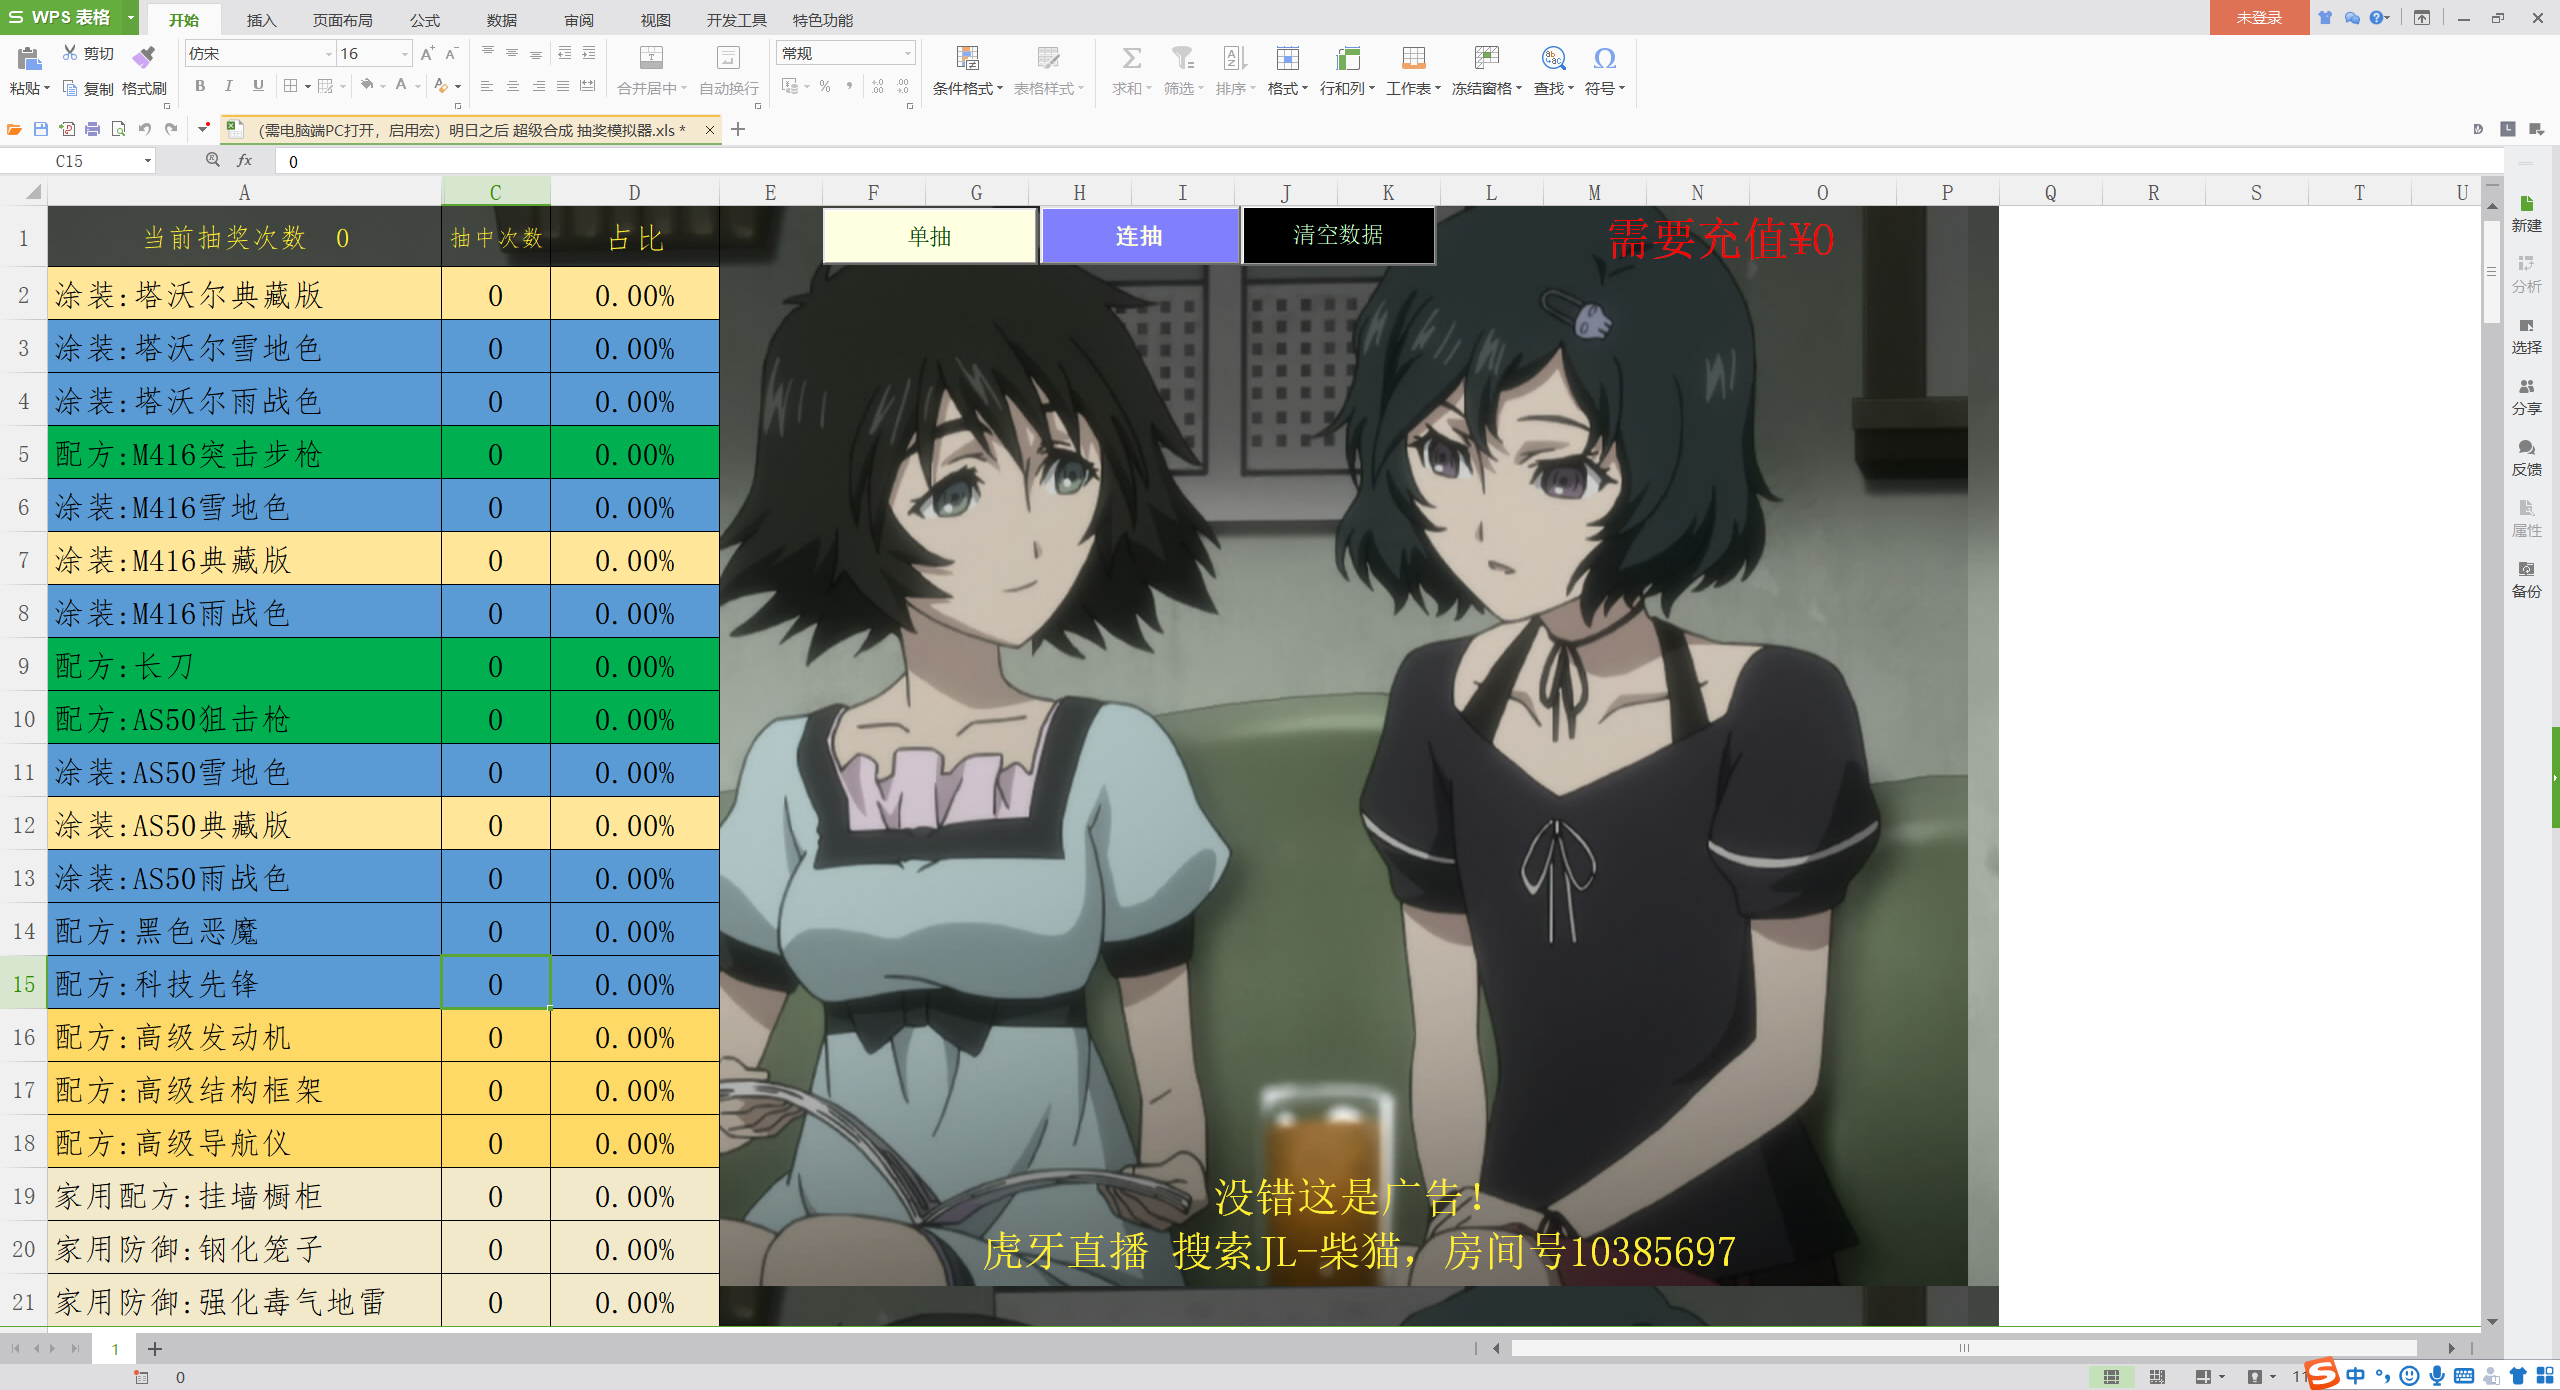Click the horizontal scrollbar thumb

1964,1348
